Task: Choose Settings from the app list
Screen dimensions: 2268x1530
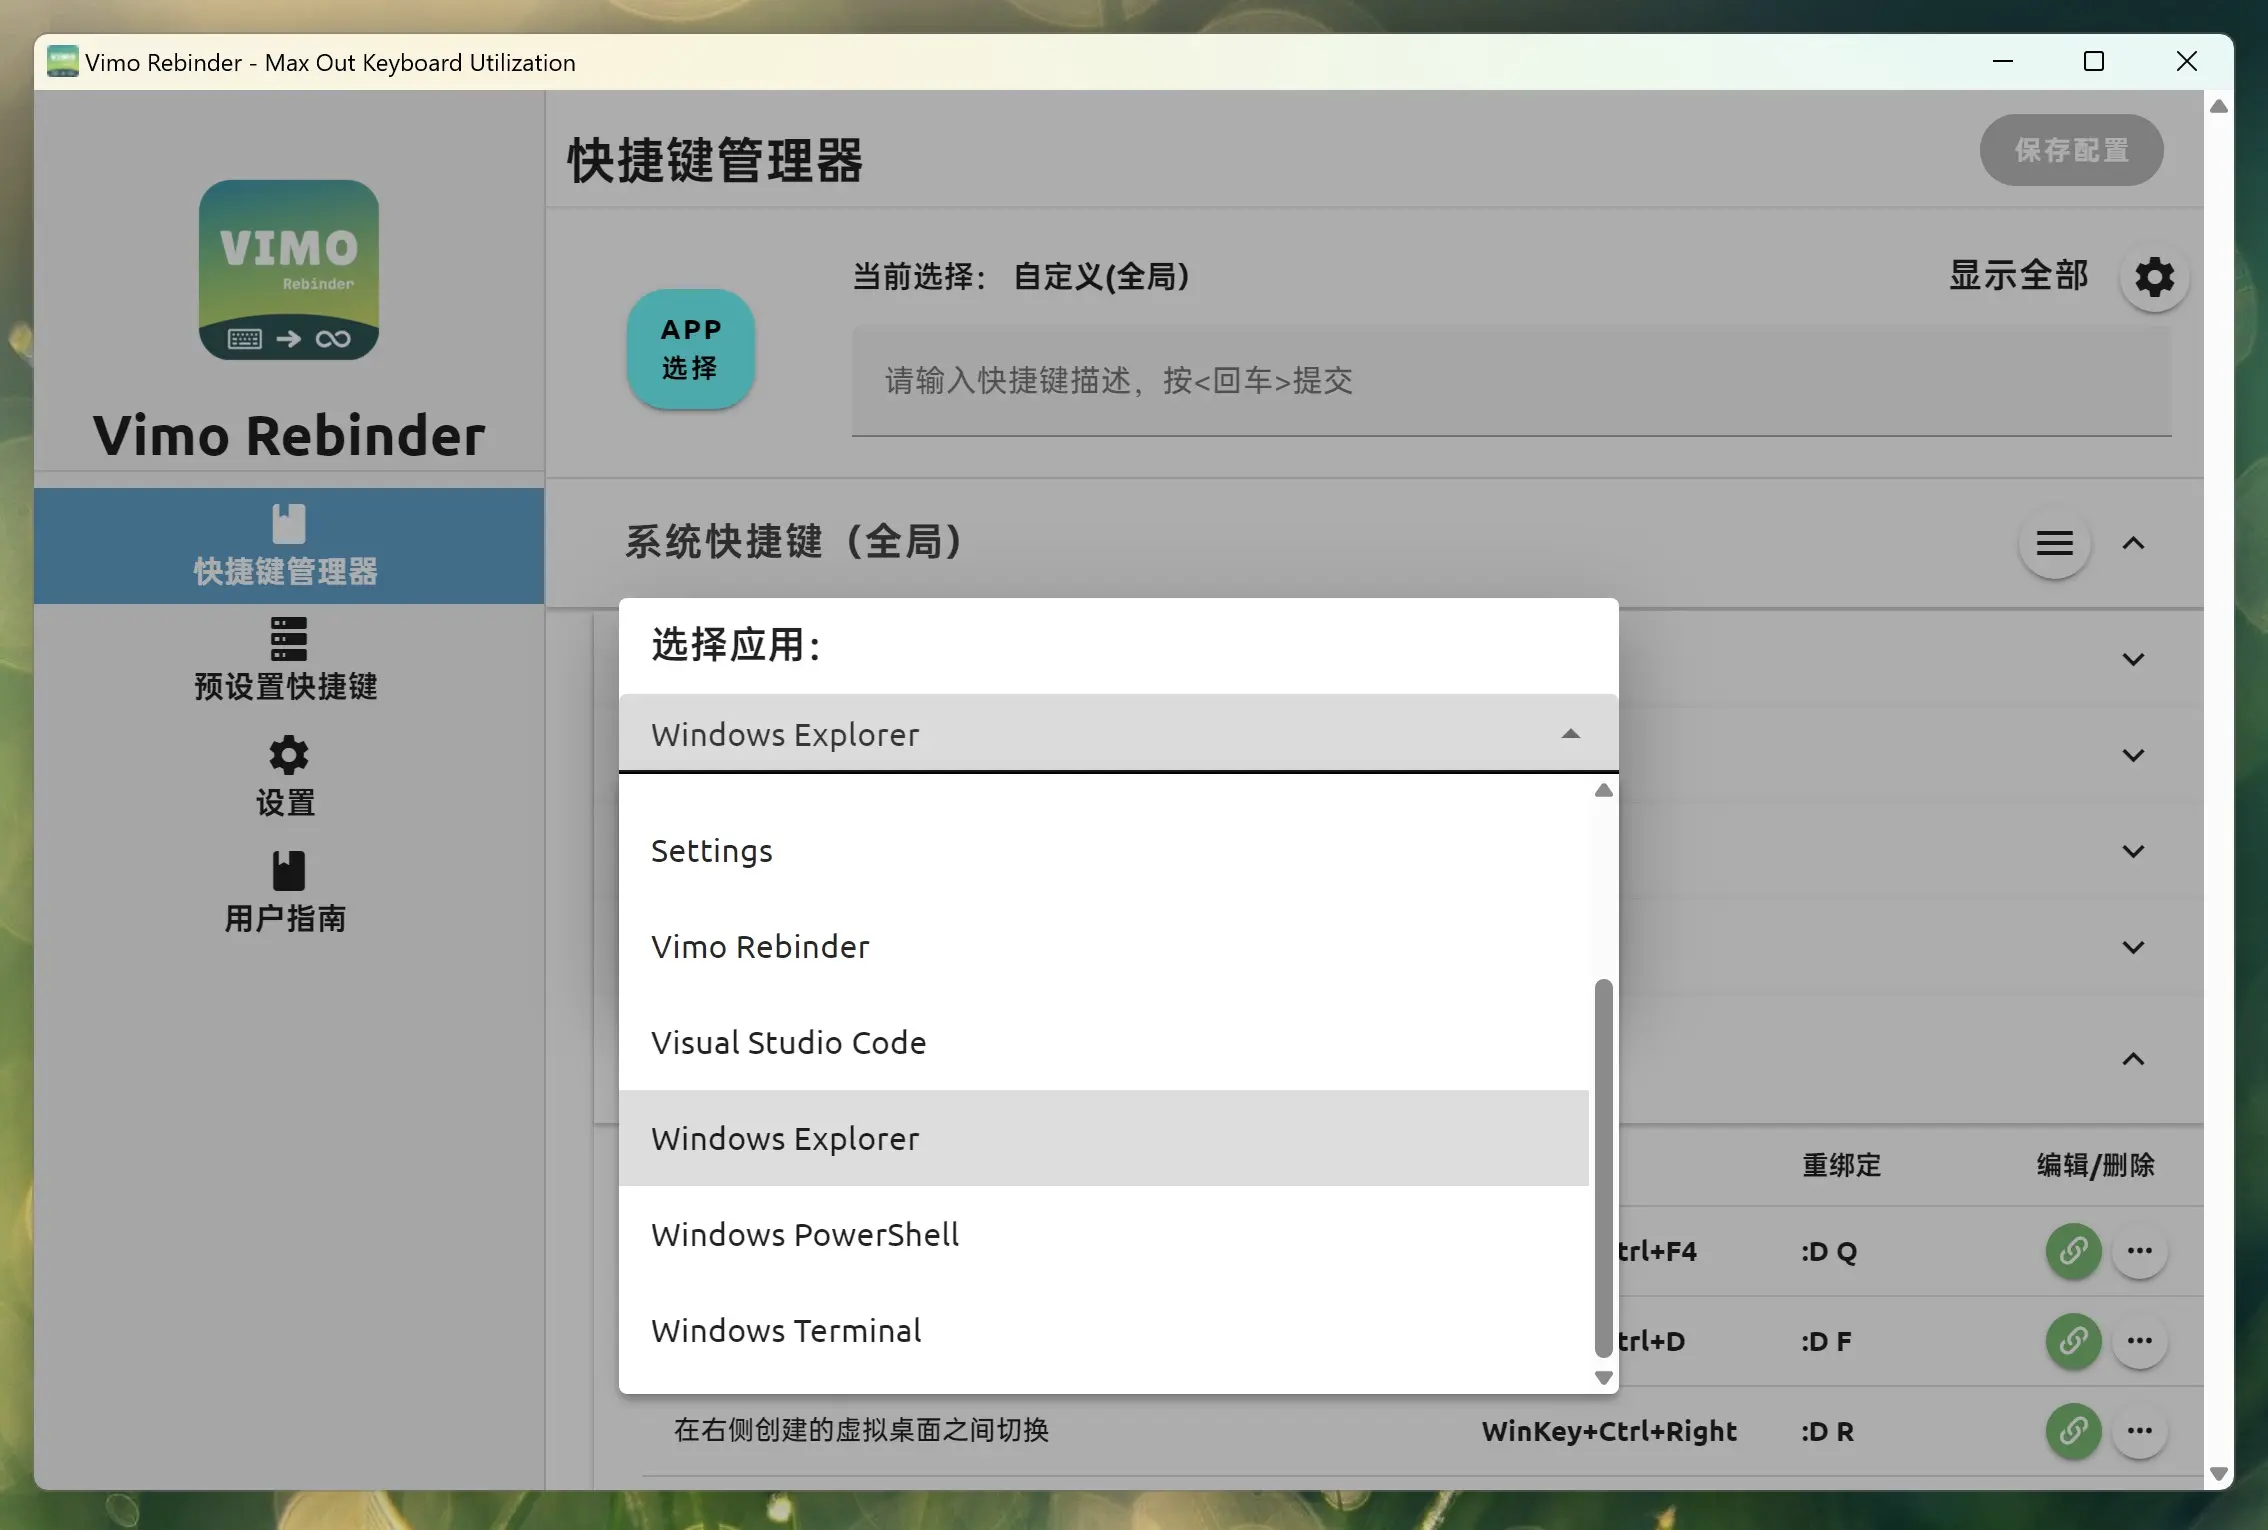Action: (1103, 851)
